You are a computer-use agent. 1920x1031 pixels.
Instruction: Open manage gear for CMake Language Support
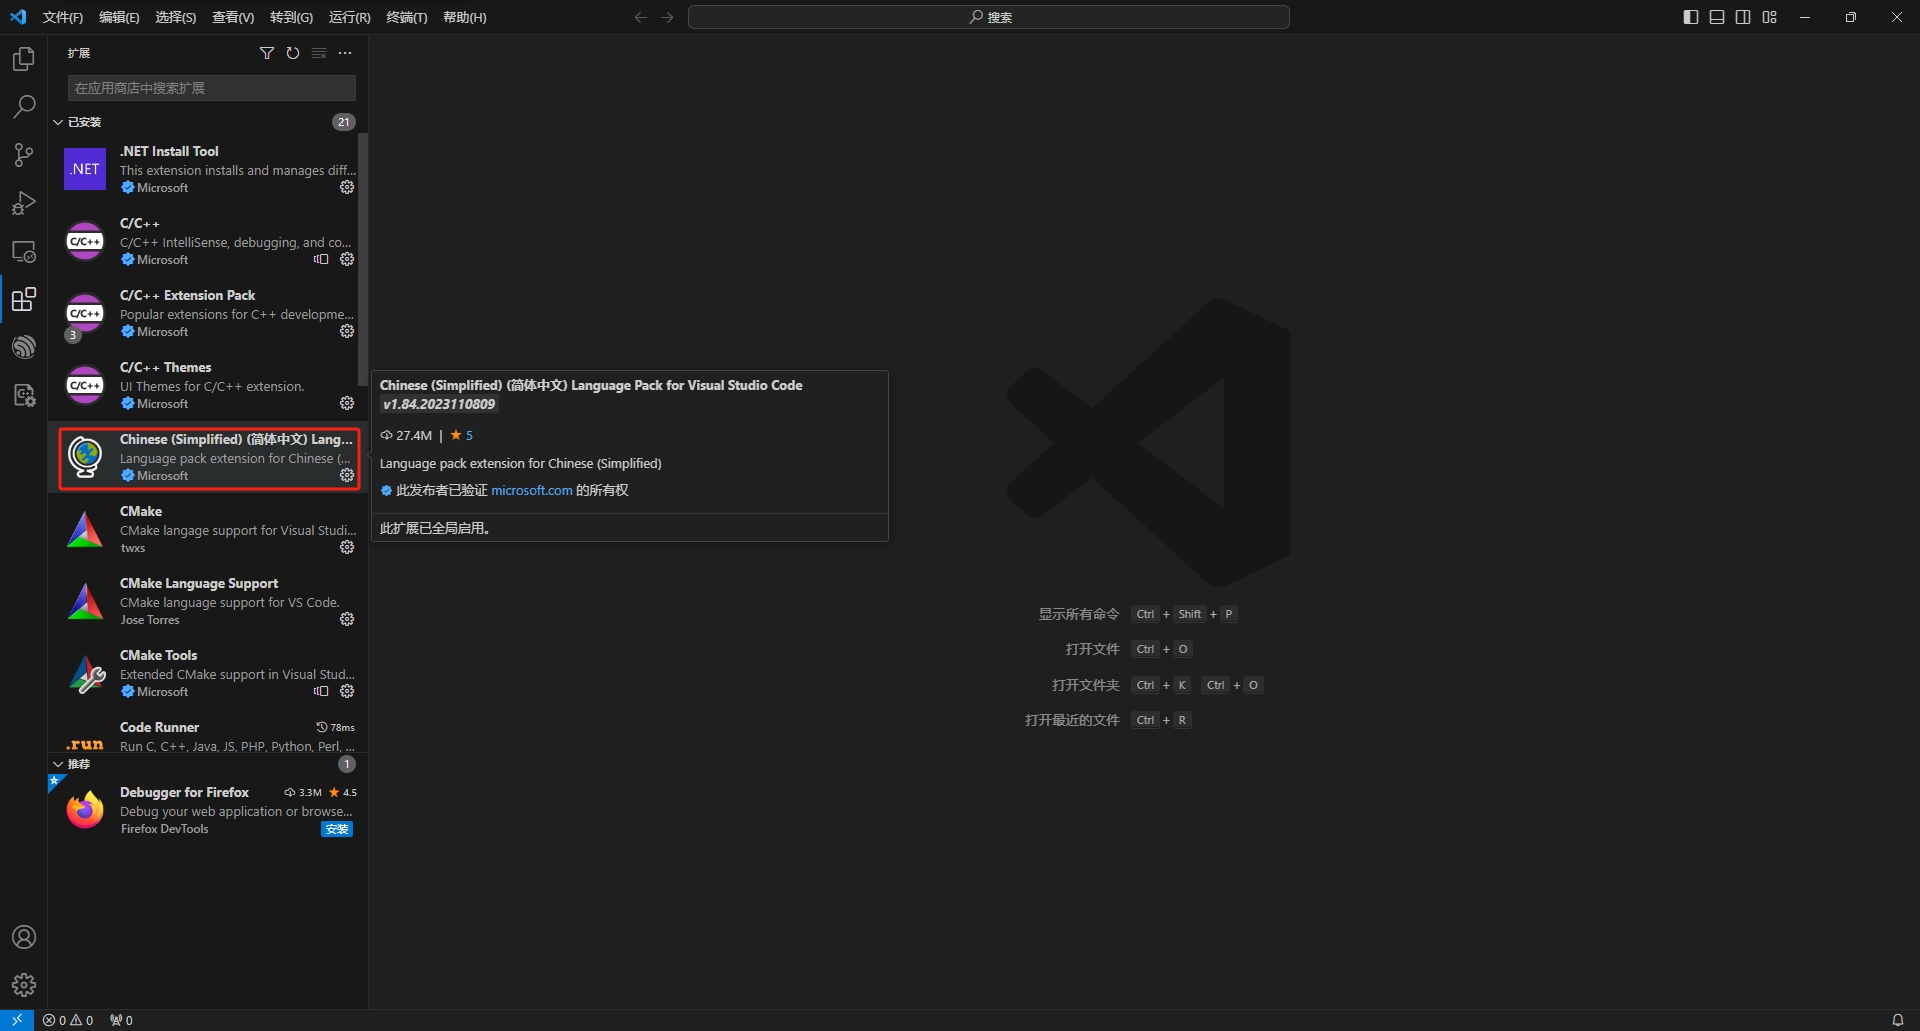pyautogui.click(x=347, y=619)
